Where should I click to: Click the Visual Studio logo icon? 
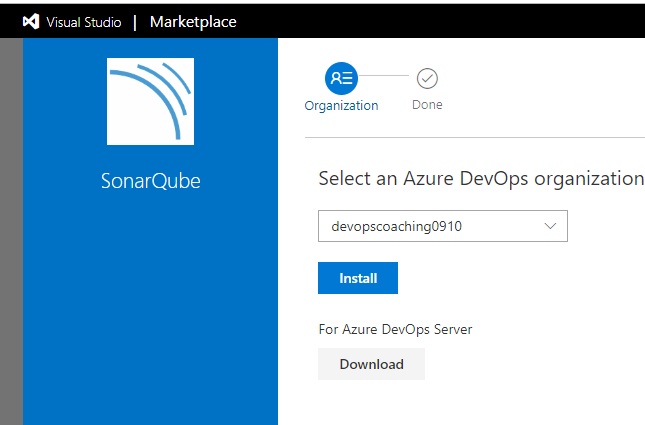[31, 21]
